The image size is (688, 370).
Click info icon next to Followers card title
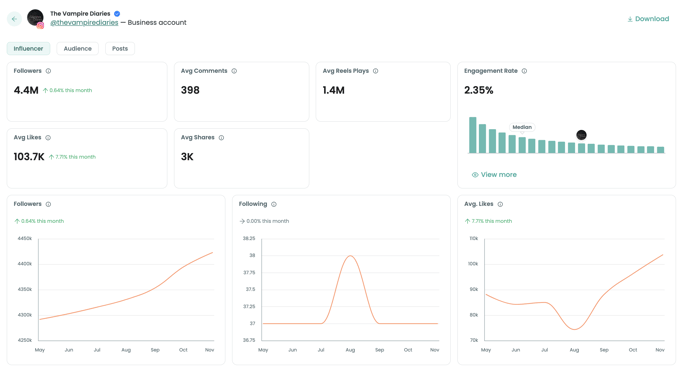tap(48, 71)
